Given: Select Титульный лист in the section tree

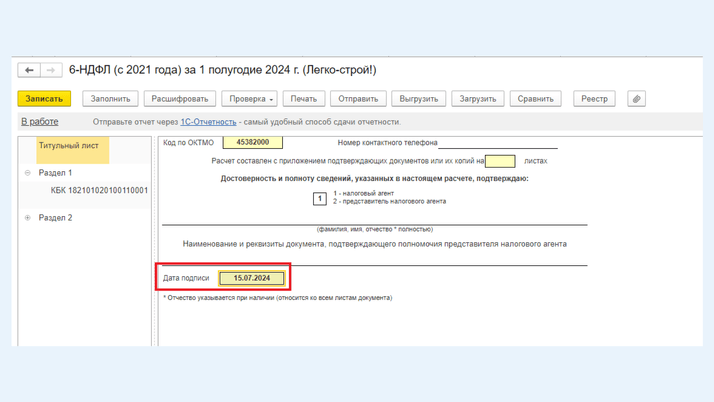Looking at the screenshot, I should (x=72, y=150).
